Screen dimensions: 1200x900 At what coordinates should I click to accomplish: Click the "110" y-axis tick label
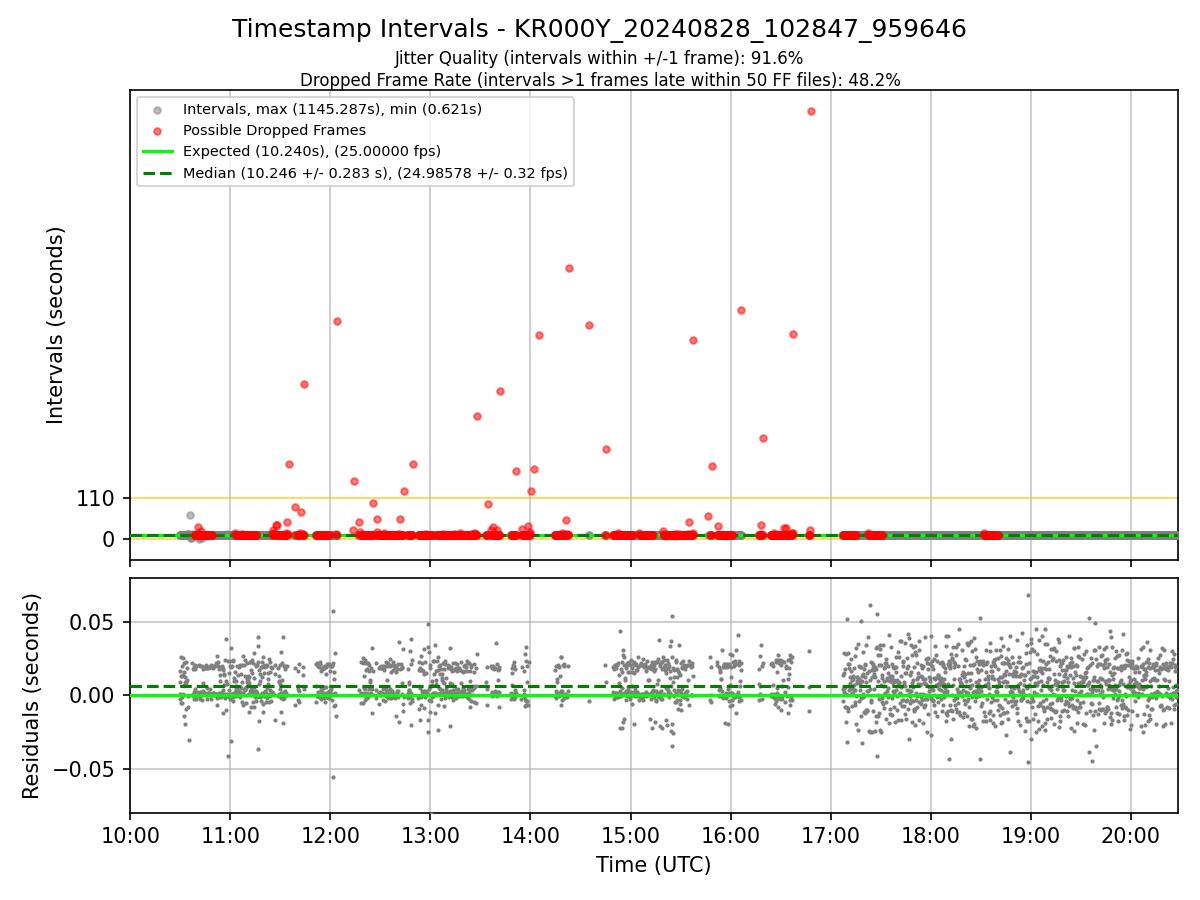(95, 498)
